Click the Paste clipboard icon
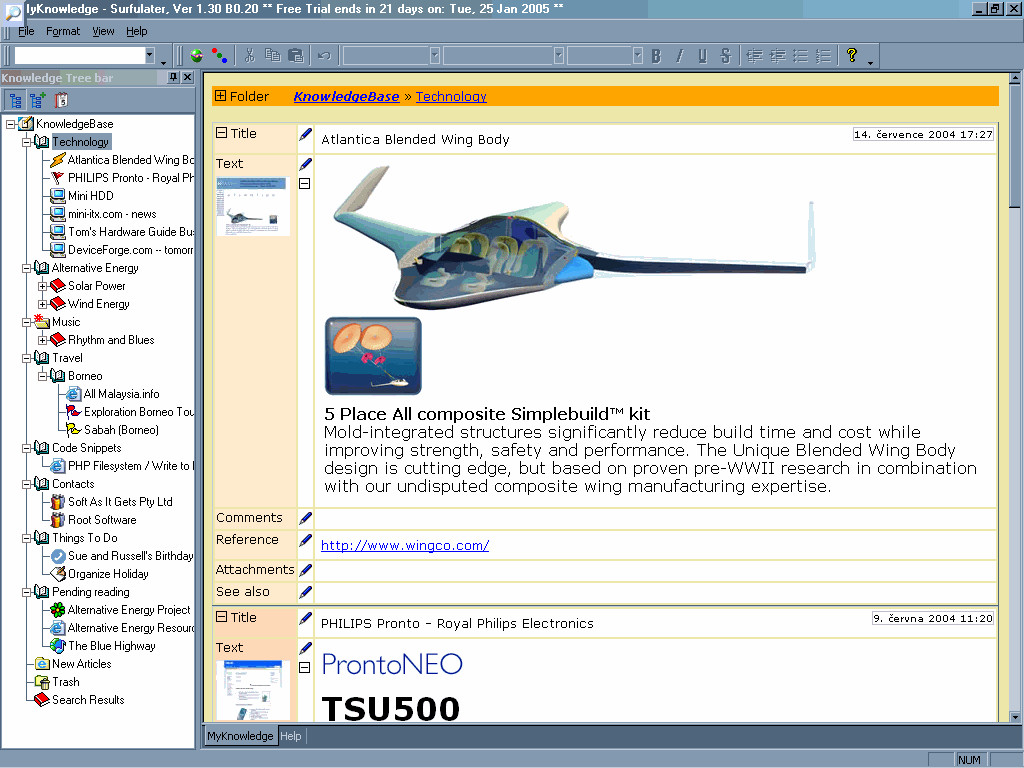Image resolution: width=1024 pixels, height=768 pixels. coord(296,56)
